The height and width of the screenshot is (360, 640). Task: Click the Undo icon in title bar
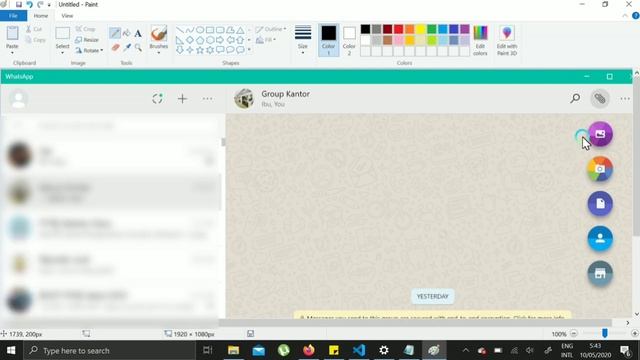coord(29,4)
